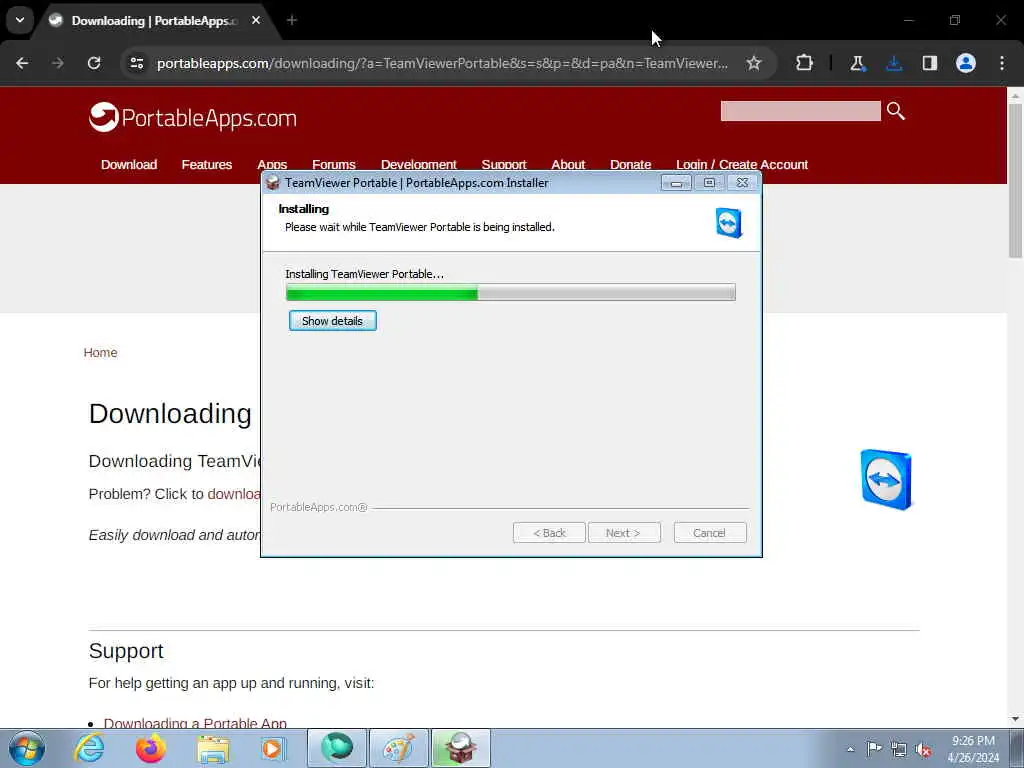Click Cancel in the installer
Viewport: 1024px width, 768px height.
[709, 533]
